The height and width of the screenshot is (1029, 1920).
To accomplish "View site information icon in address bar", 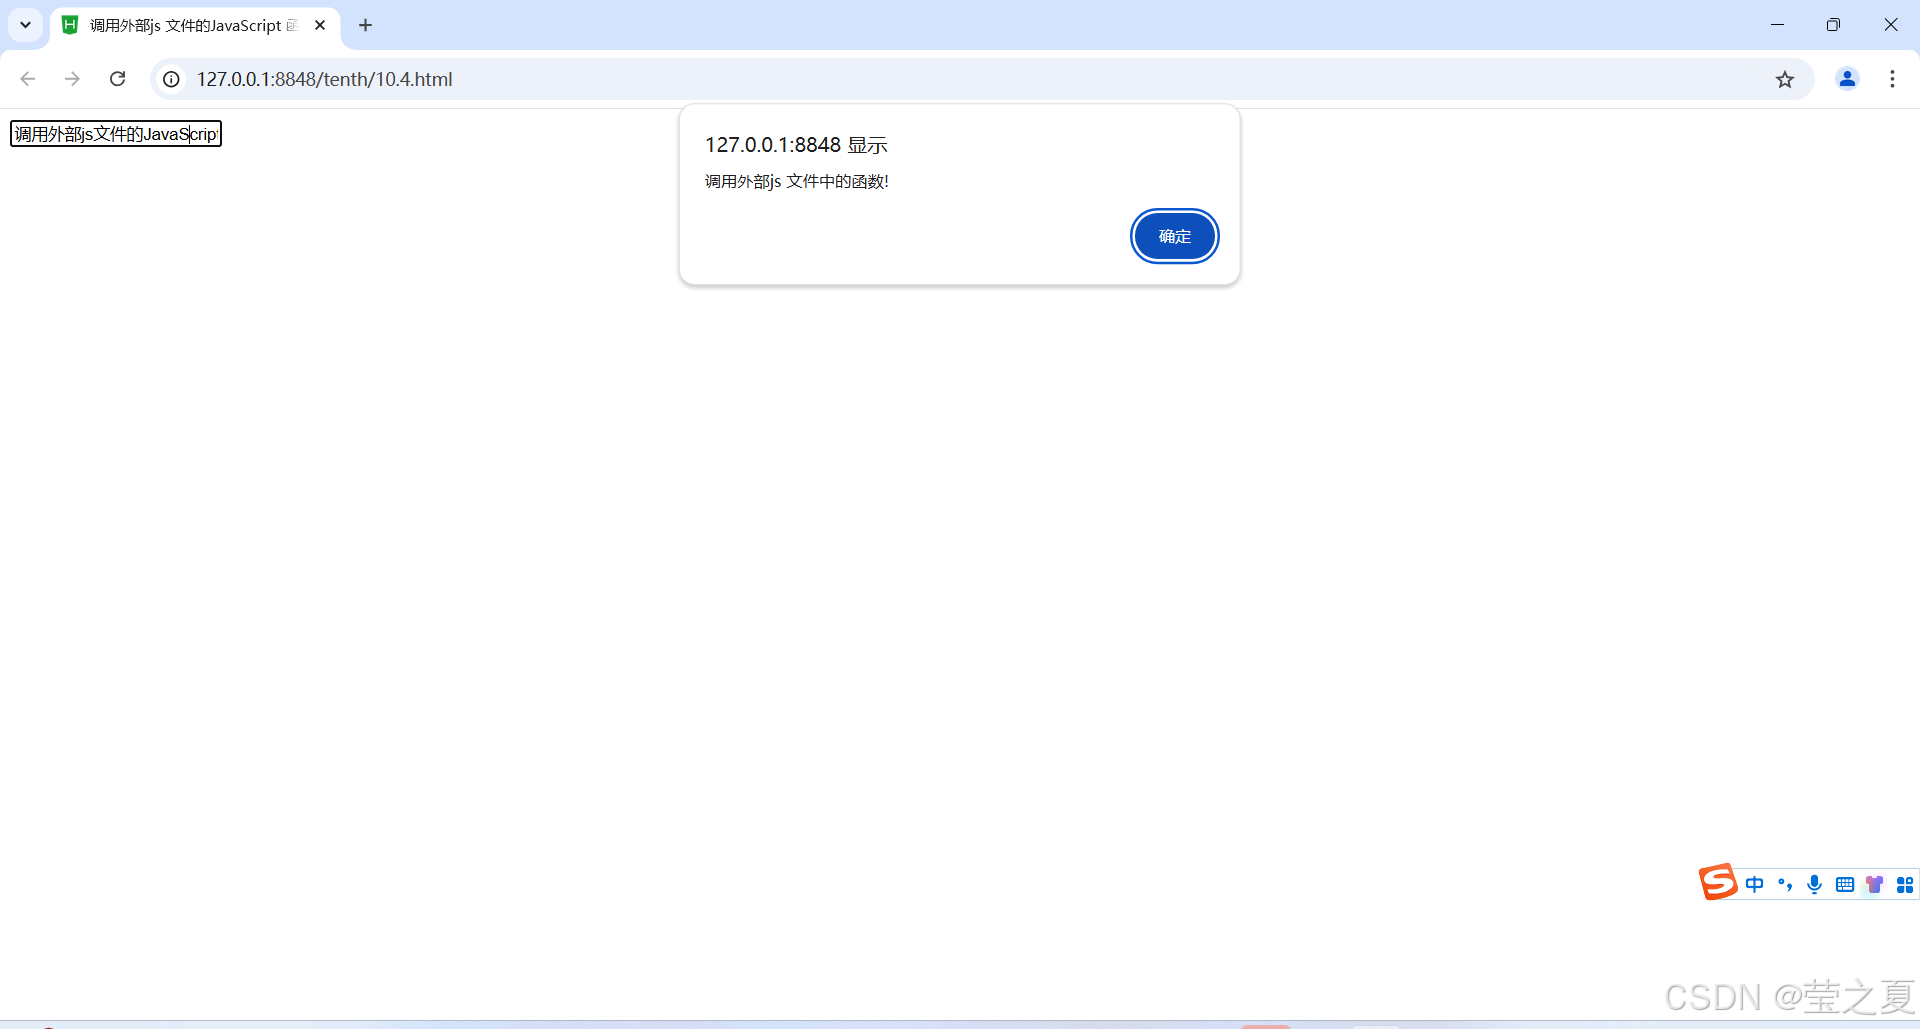I will click(x=172, y=79).
